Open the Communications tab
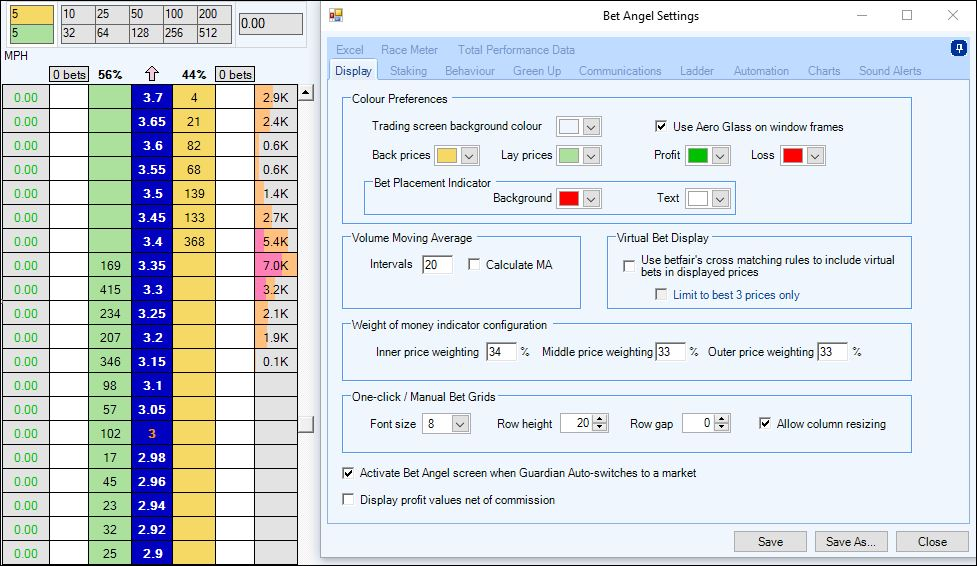 pos(620,71)
